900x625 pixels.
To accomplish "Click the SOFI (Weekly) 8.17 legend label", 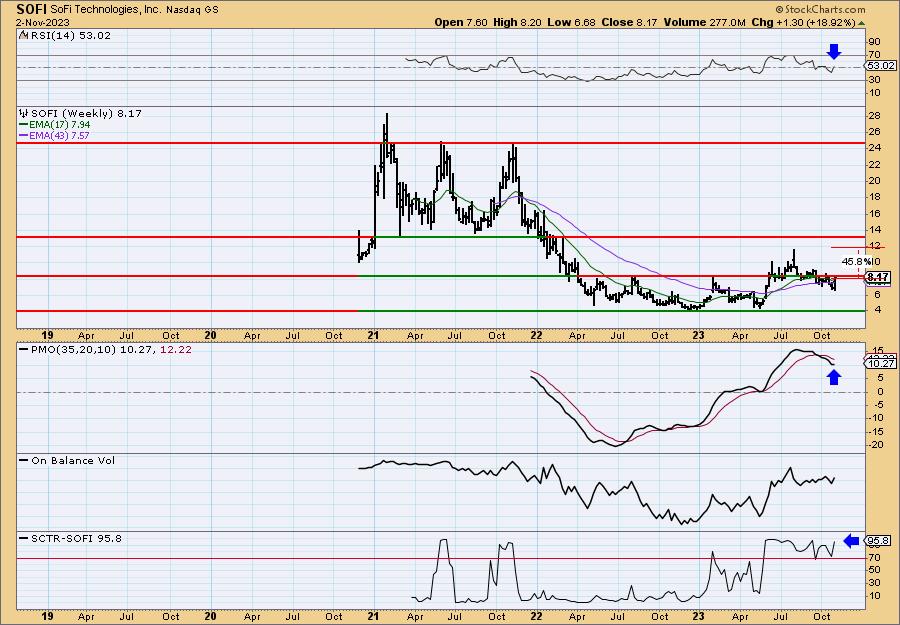I will point(86,114).
